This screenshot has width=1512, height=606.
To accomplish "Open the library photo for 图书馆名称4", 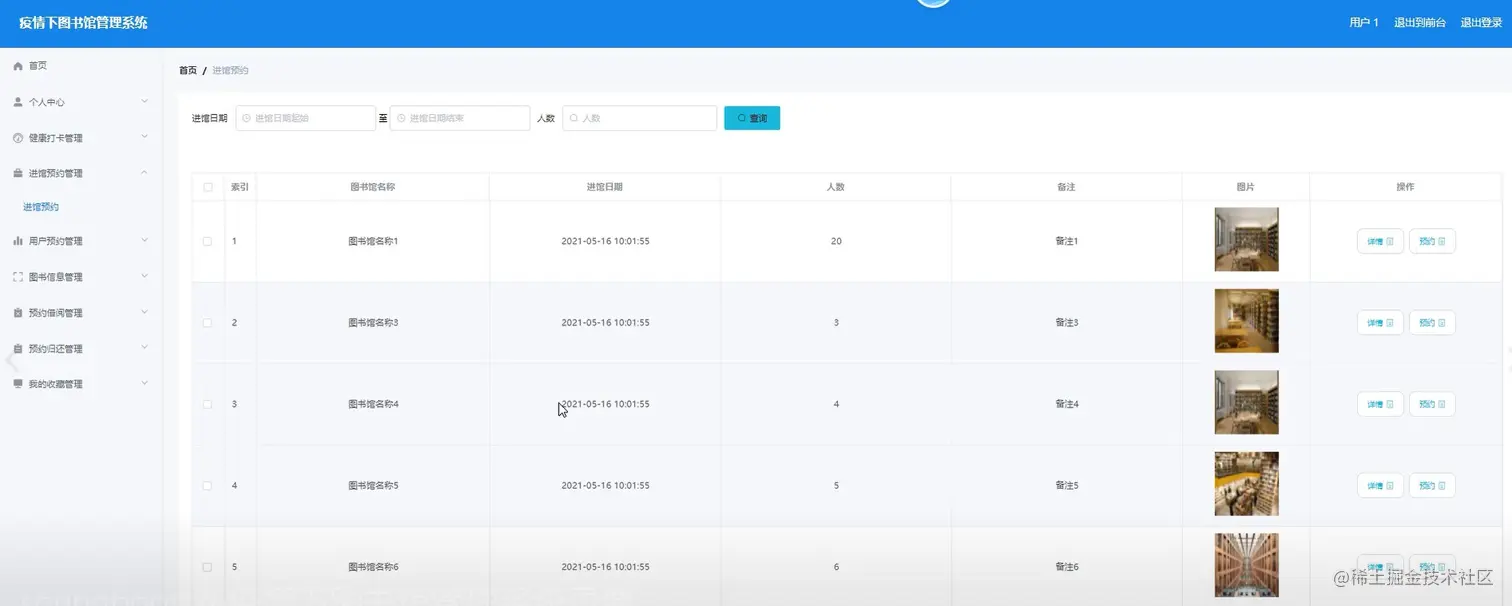I will 1246,402.
